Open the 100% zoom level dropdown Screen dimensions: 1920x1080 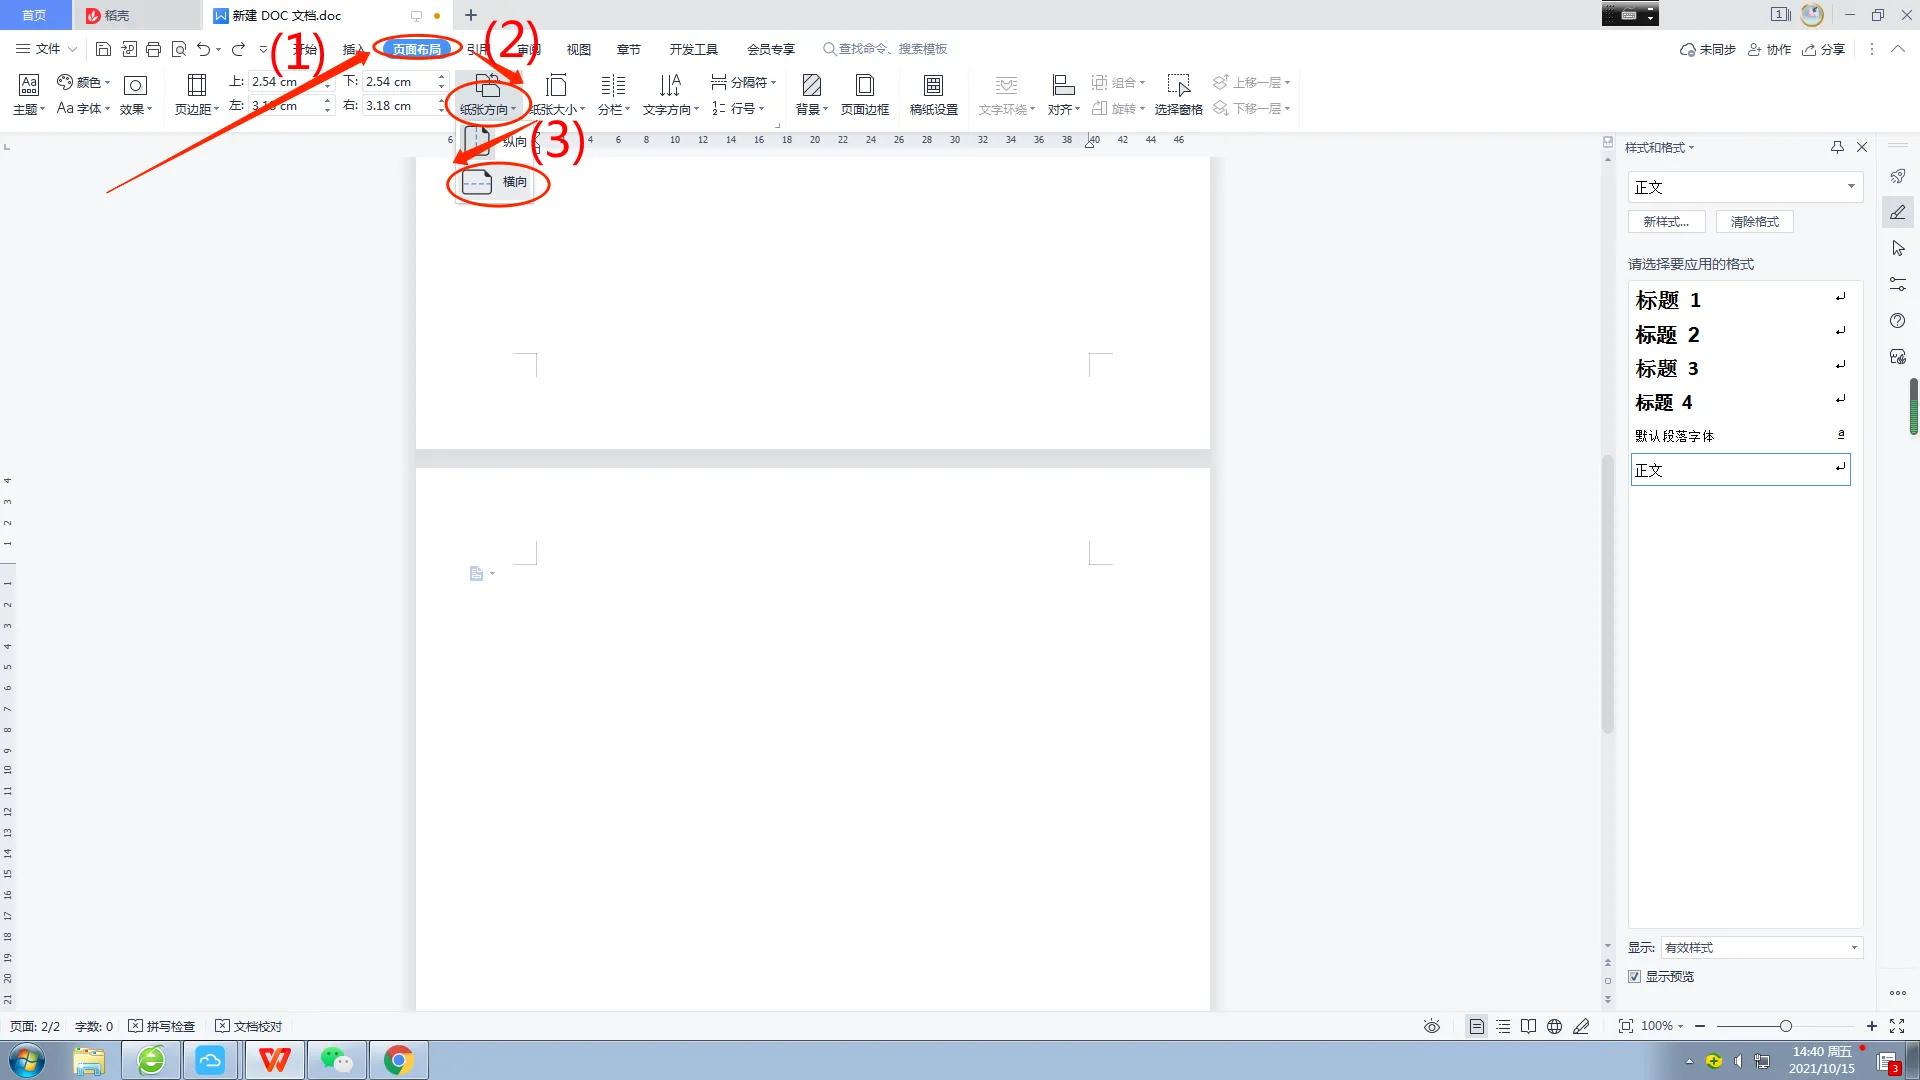(x=1662, y=1026)
